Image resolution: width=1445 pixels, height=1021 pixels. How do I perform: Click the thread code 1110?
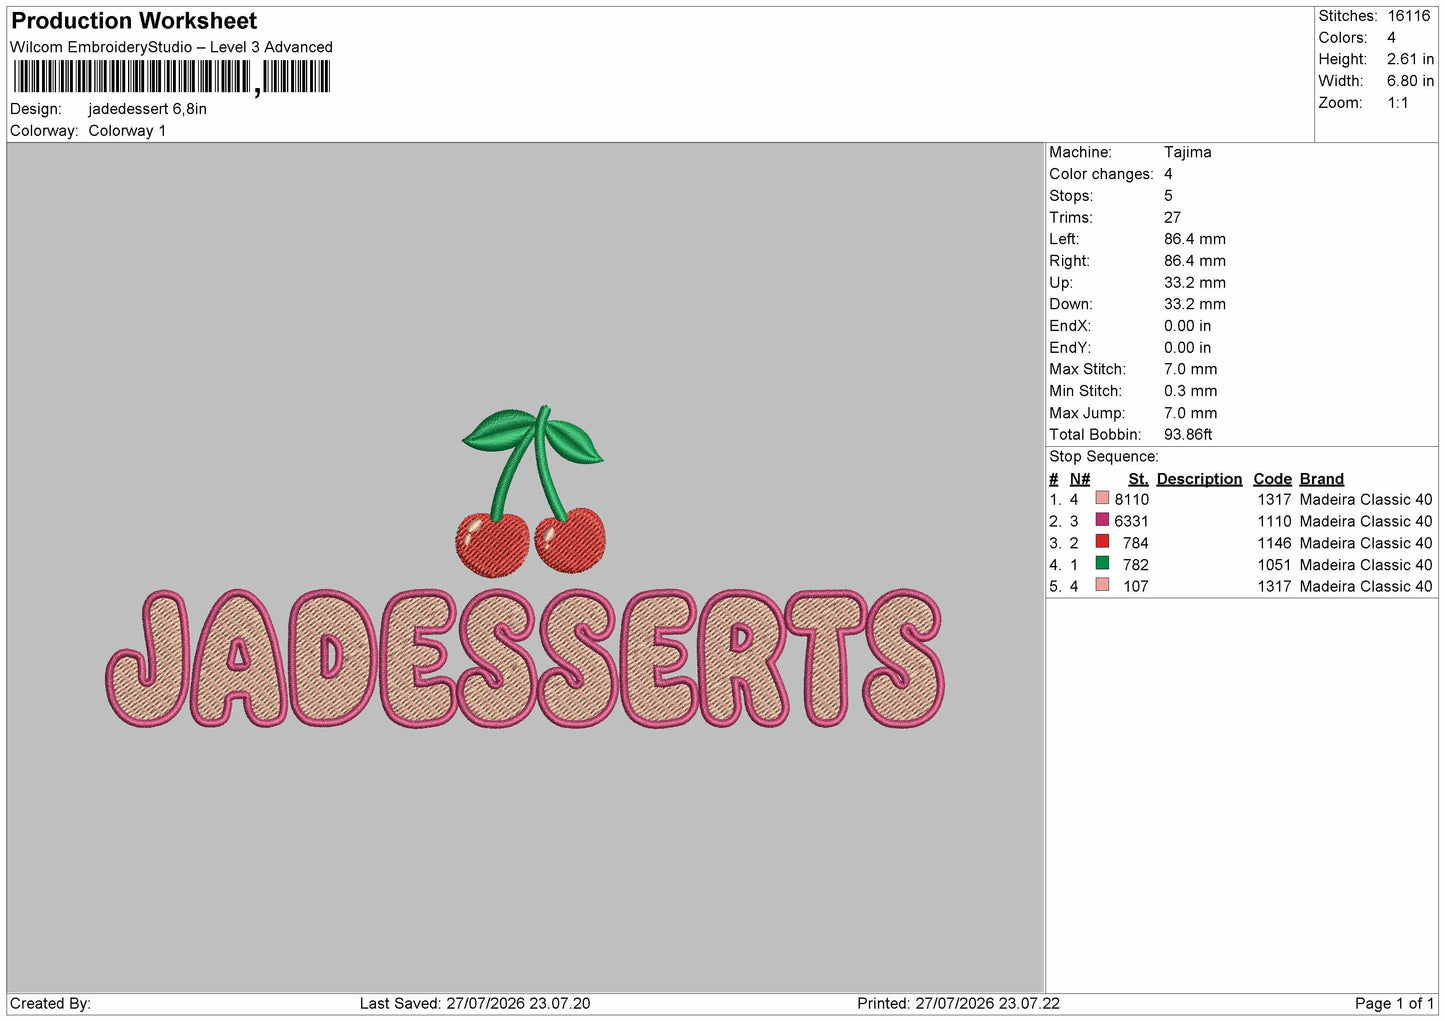pyautogui.click(x=1274, y=522)
